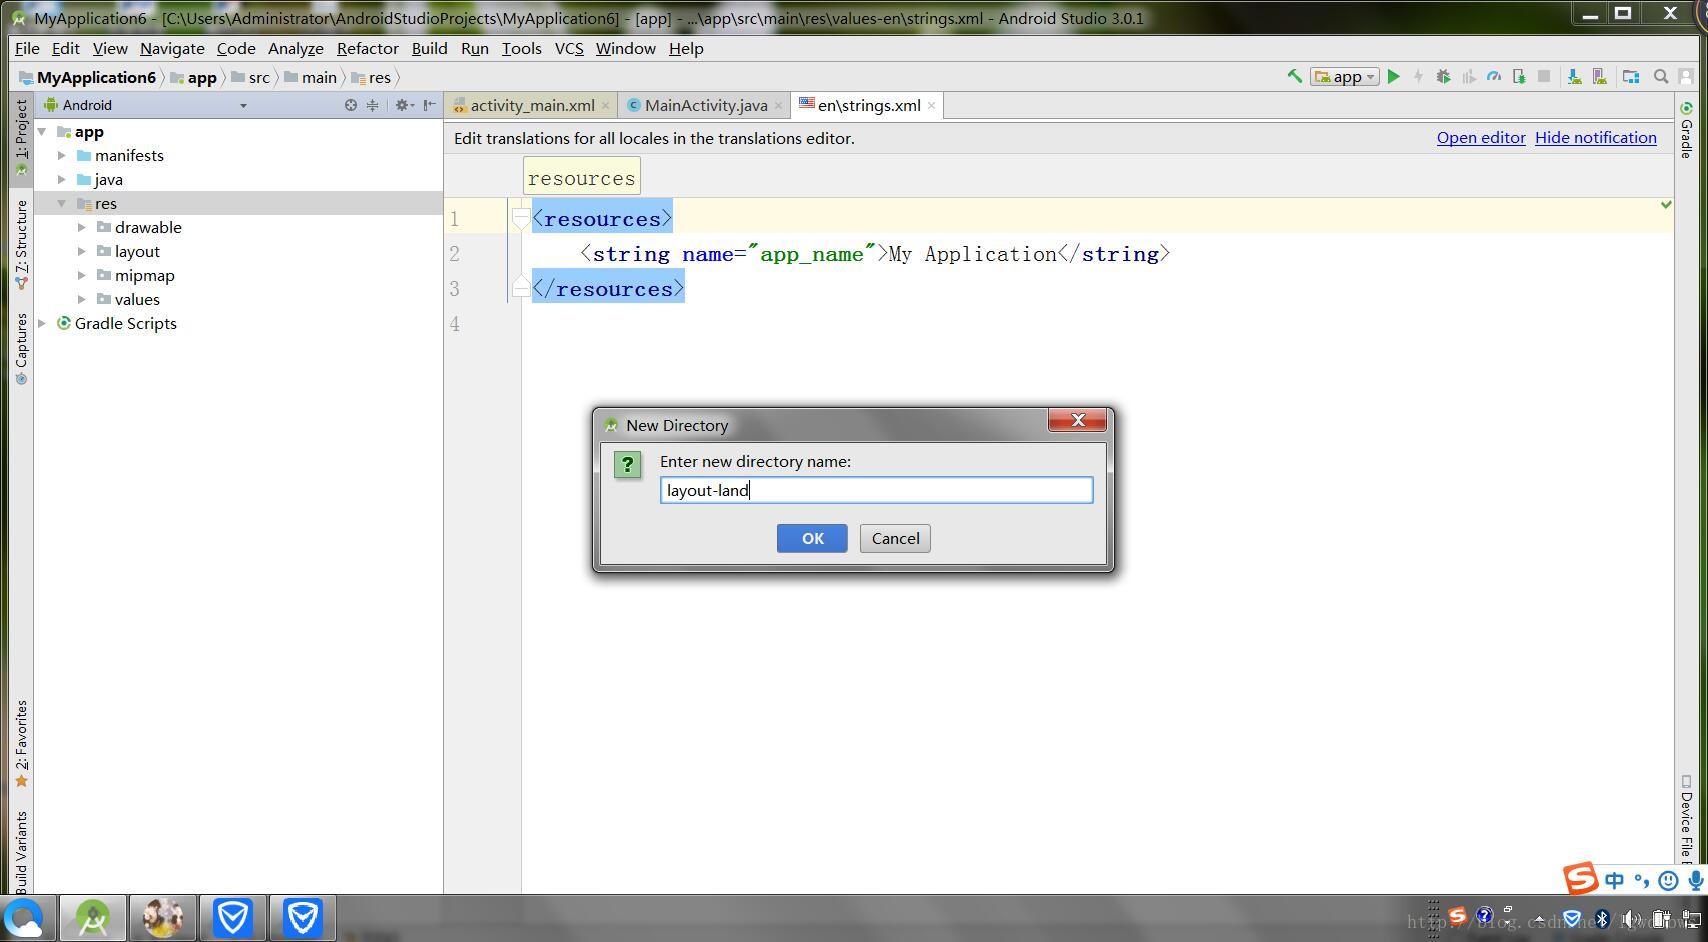Viewport: 1708px width, 942px height.
Task: Toggle the 1: Project side panel
Action: (21, 138)
